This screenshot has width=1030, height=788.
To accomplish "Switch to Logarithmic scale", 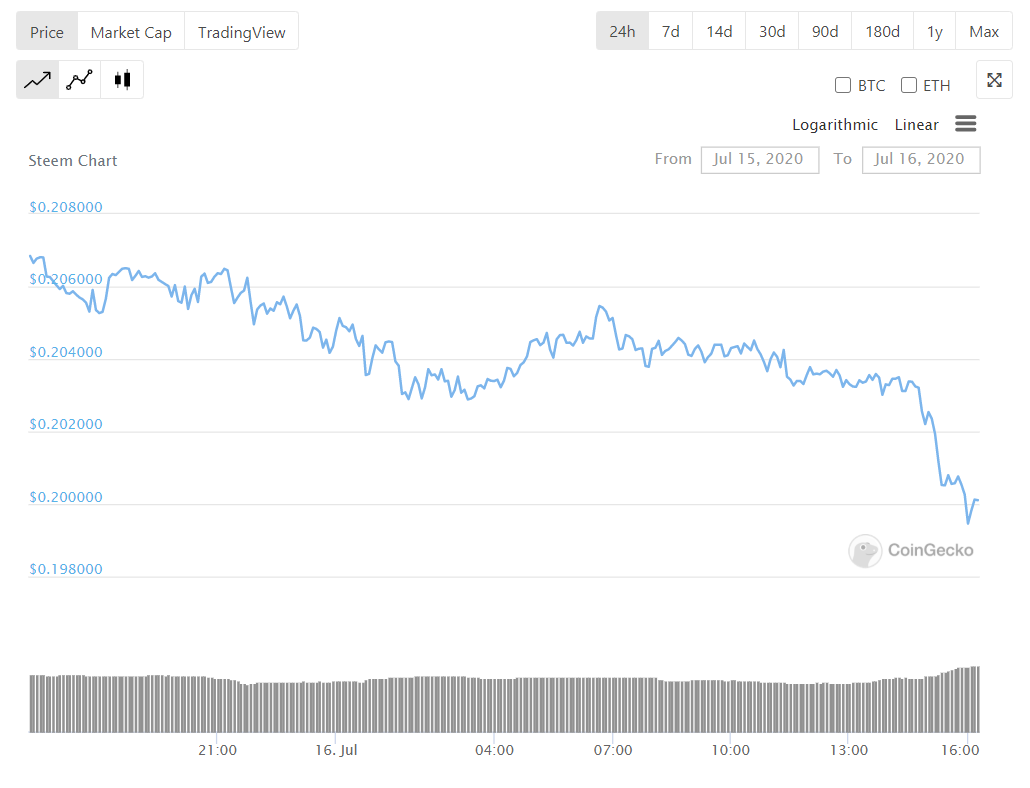I will [x=835, y=125].
